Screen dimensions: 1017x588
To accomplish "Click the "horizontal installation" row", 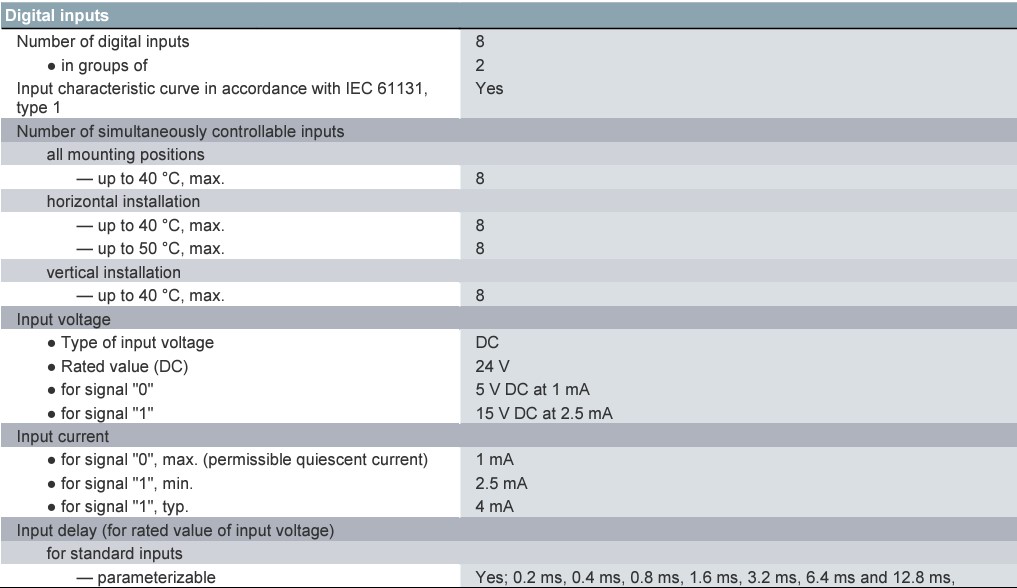I will pyautogui.click(x=508, y=202).
